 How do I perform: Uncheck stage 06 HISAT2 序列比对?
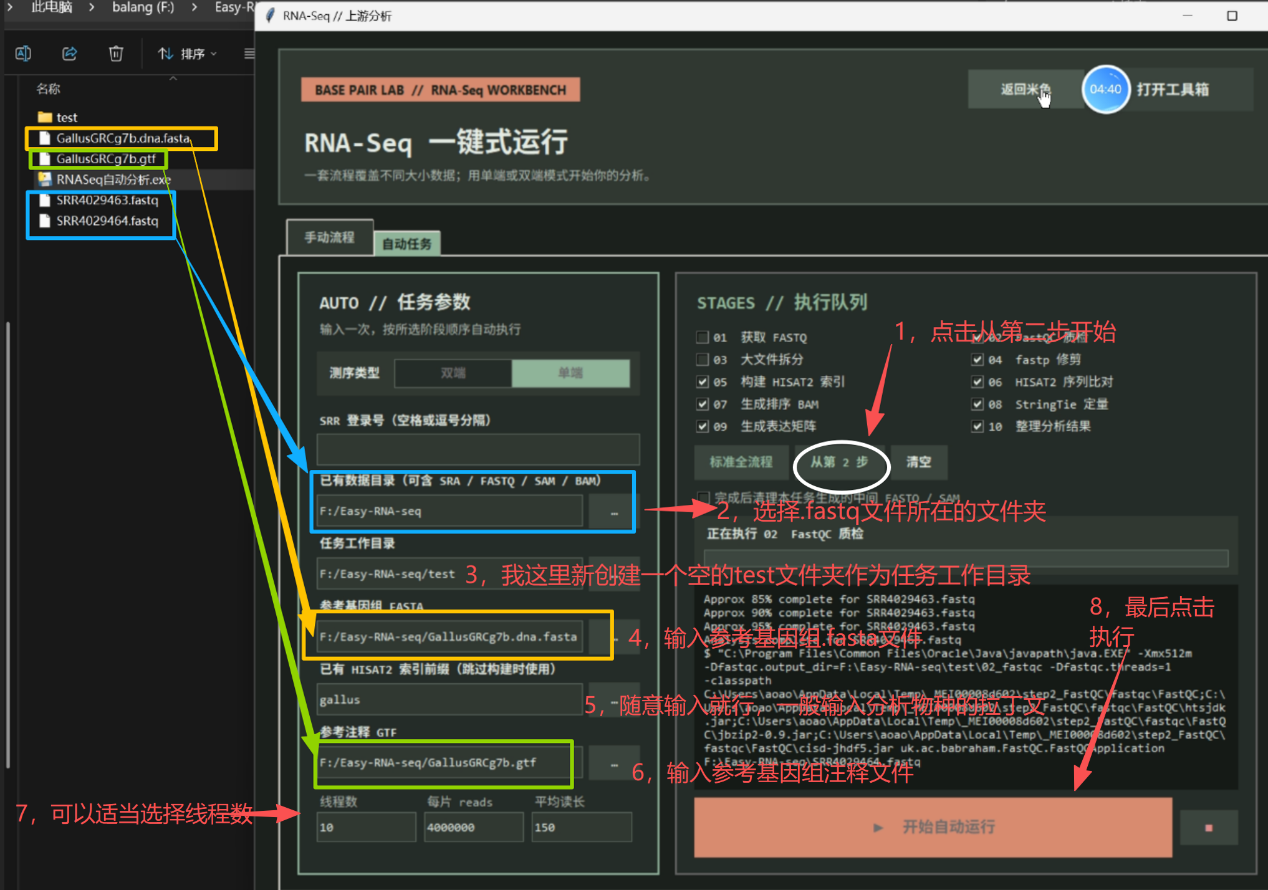(x=977, y=382)
